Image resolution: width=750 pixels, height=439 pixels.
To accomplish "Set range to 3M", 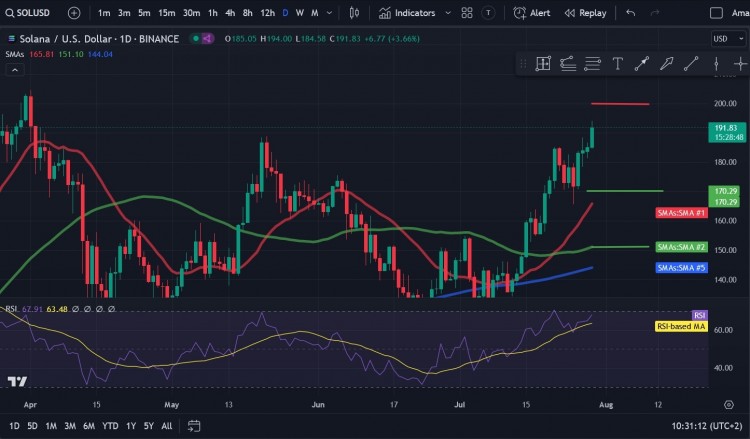I will 70,426.
